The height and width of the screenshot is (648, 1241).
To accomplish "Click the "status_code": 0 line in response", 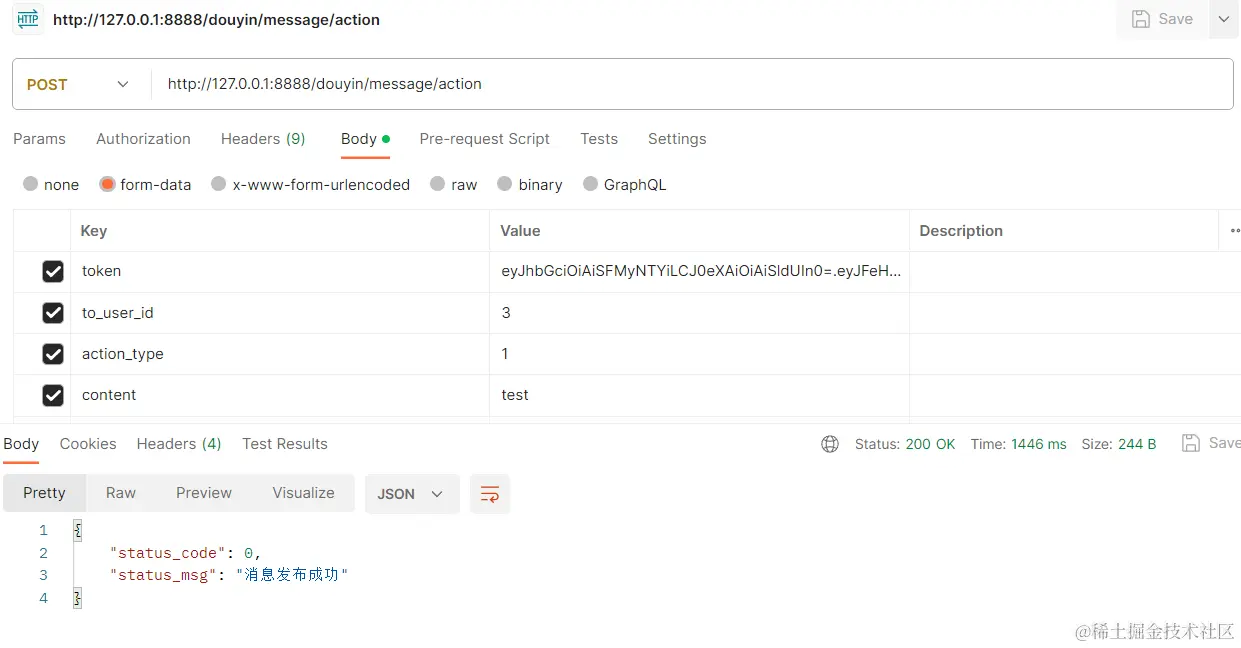I will point(185,553).
